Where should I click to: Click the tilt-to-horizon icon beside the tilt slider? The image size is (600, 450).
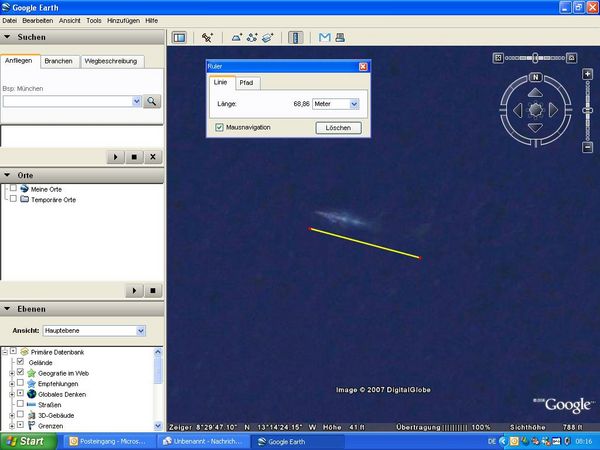pos(571,58)
